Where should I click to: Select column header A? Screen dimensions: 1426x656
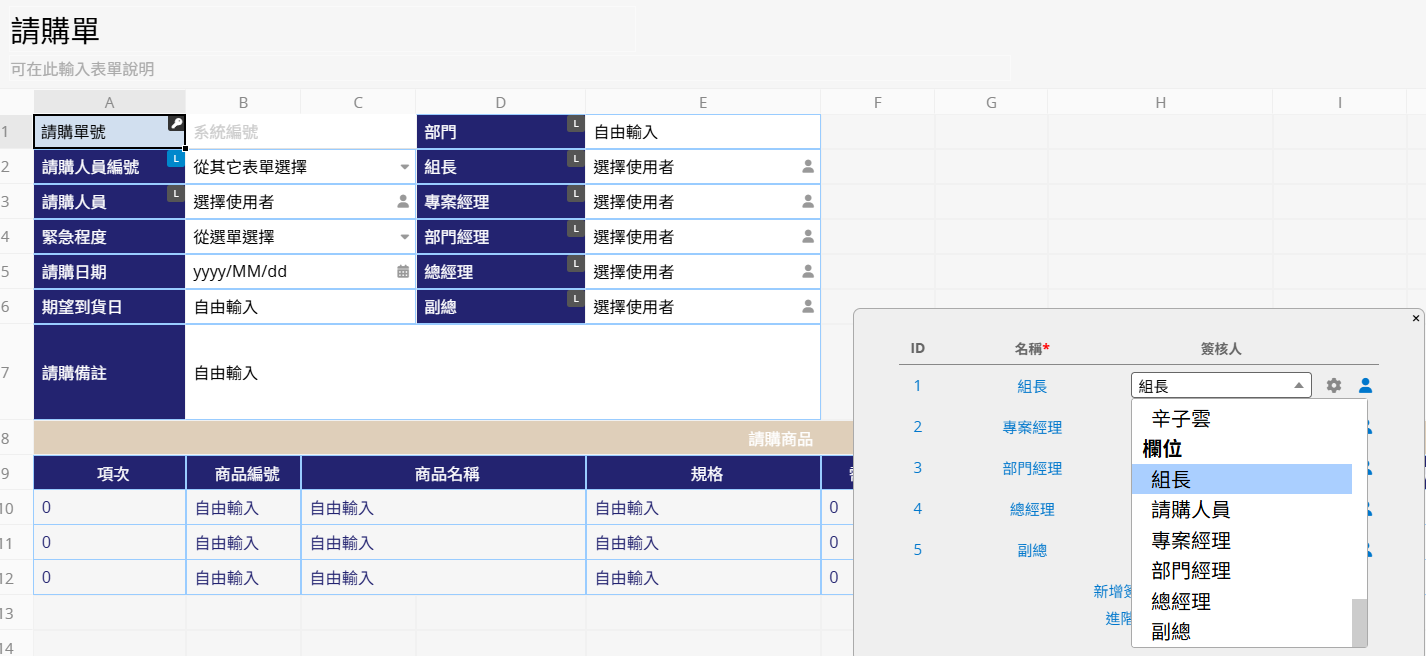110,102
